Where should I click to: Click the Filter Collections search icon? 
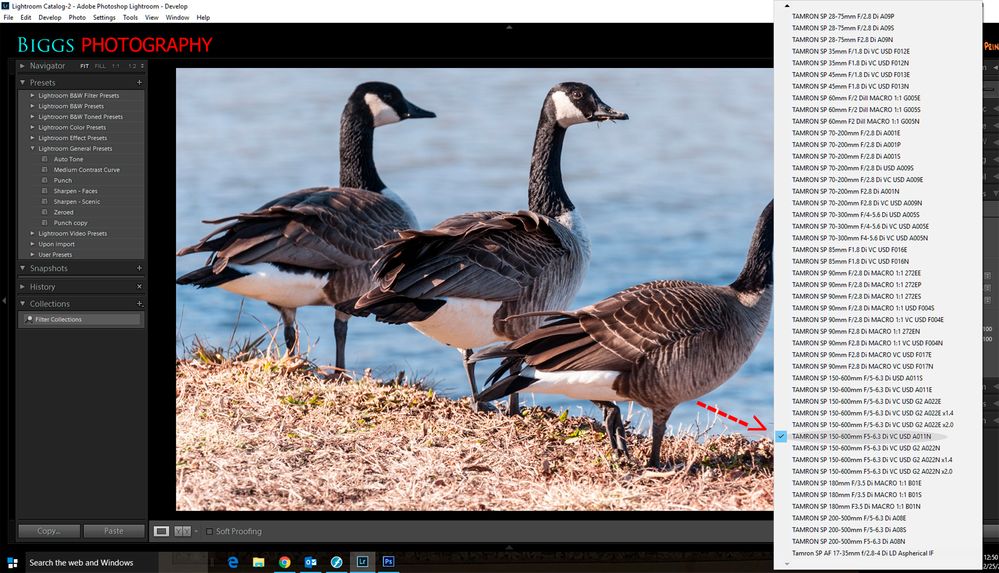(x=29, y=319)
